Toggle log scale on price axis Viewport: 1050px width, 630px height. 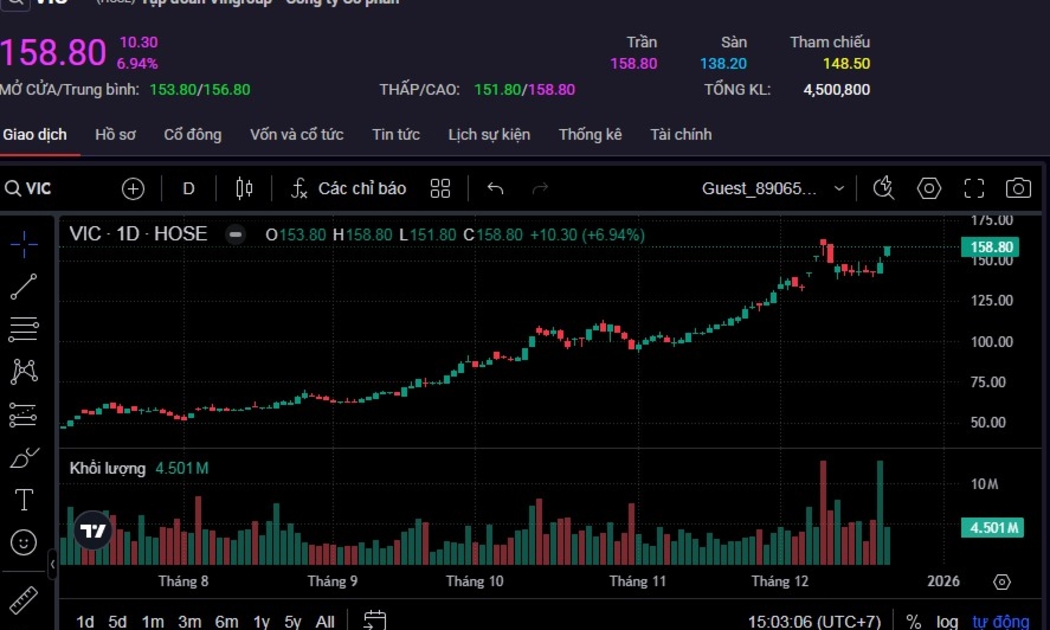[946, 622]
